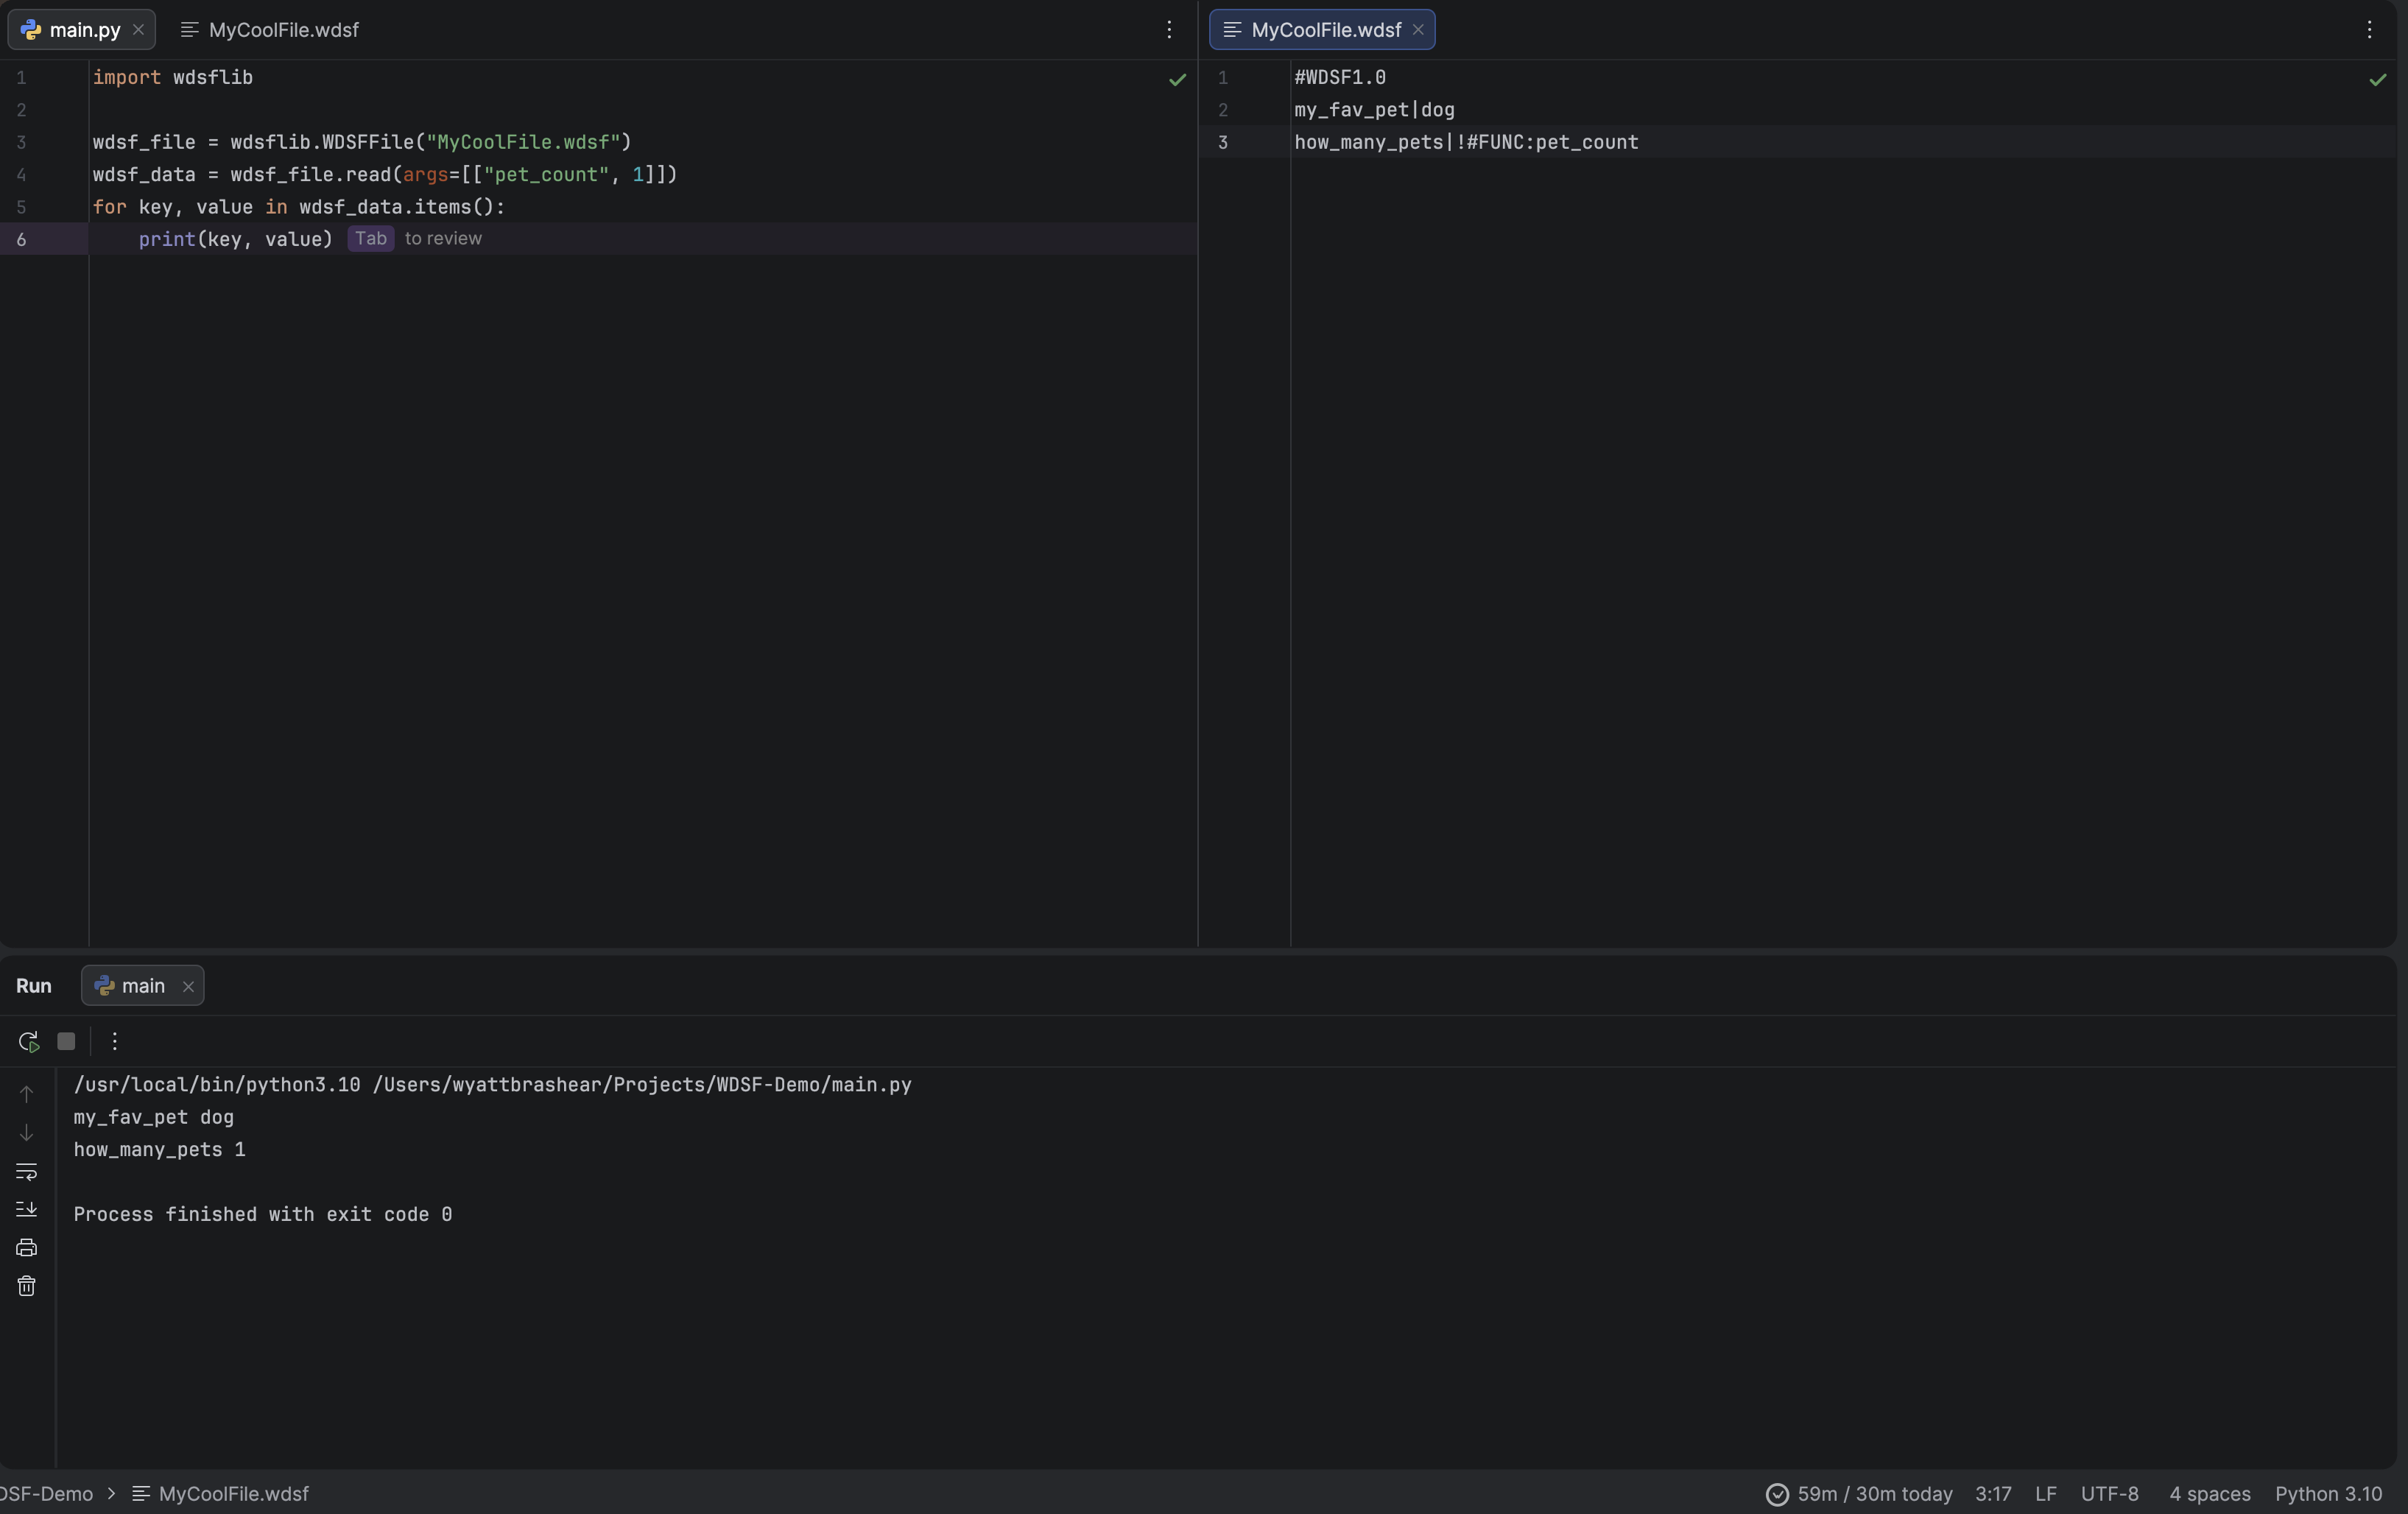Click the Tab to review hint

[x=415, y=238]
